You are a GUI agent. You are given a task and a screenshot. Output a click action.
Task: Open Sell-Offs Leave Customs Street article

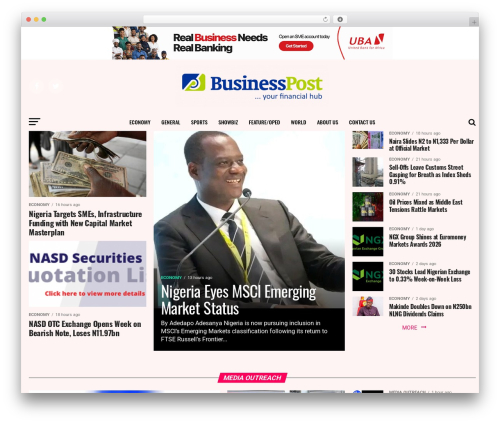[x=430, y=174]
